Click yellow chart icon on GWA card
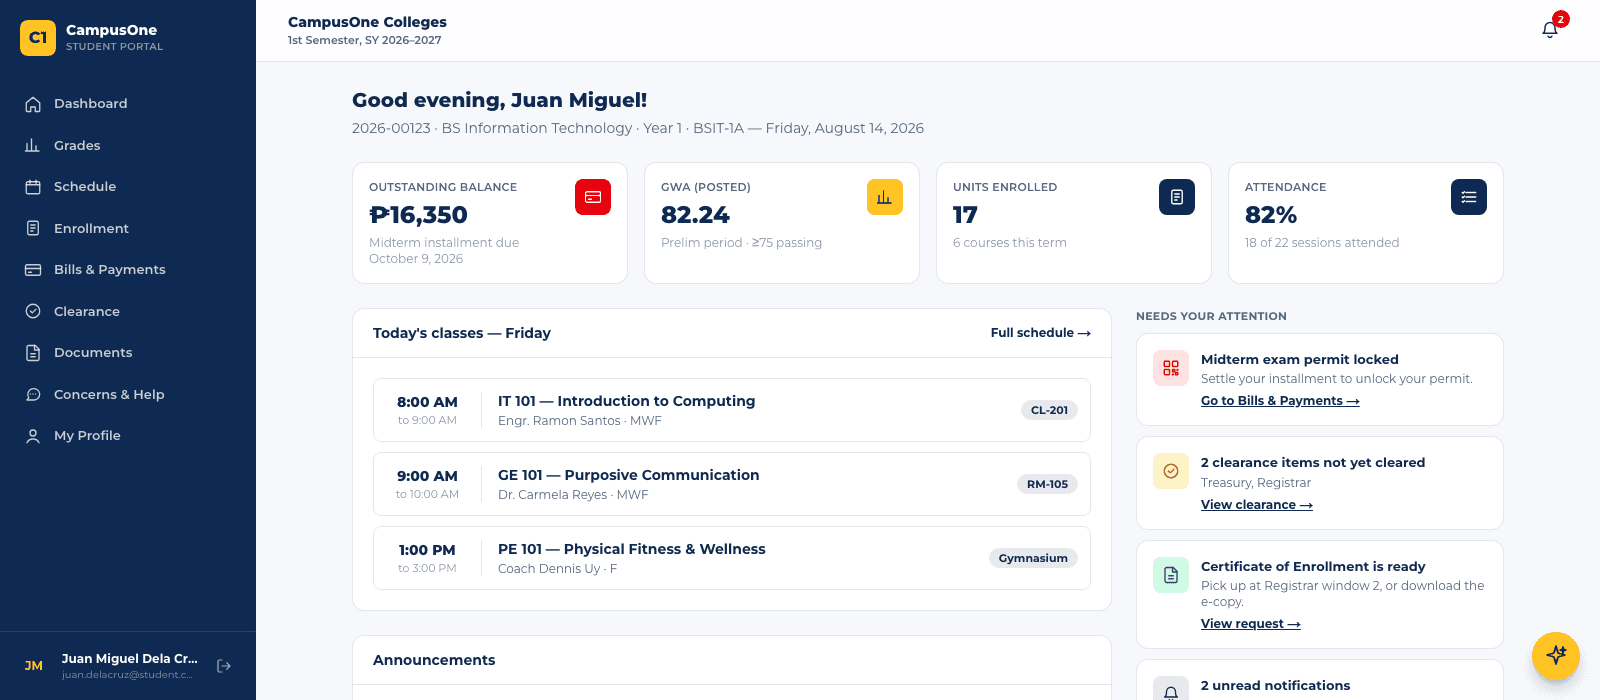The image size is (1600, 700). click(x=885, y=197)
